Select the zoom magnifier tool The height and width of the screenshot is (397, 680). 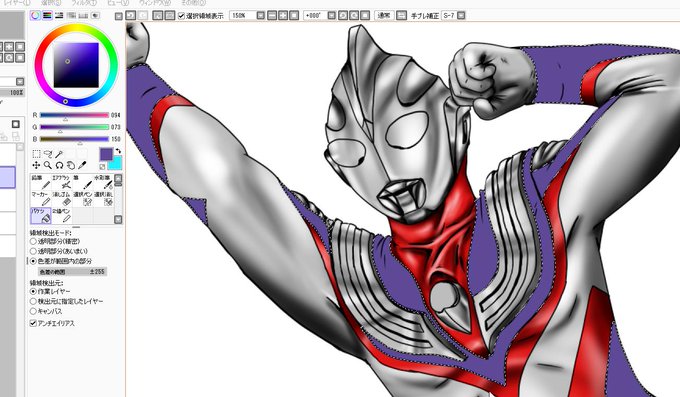[48, 165]
